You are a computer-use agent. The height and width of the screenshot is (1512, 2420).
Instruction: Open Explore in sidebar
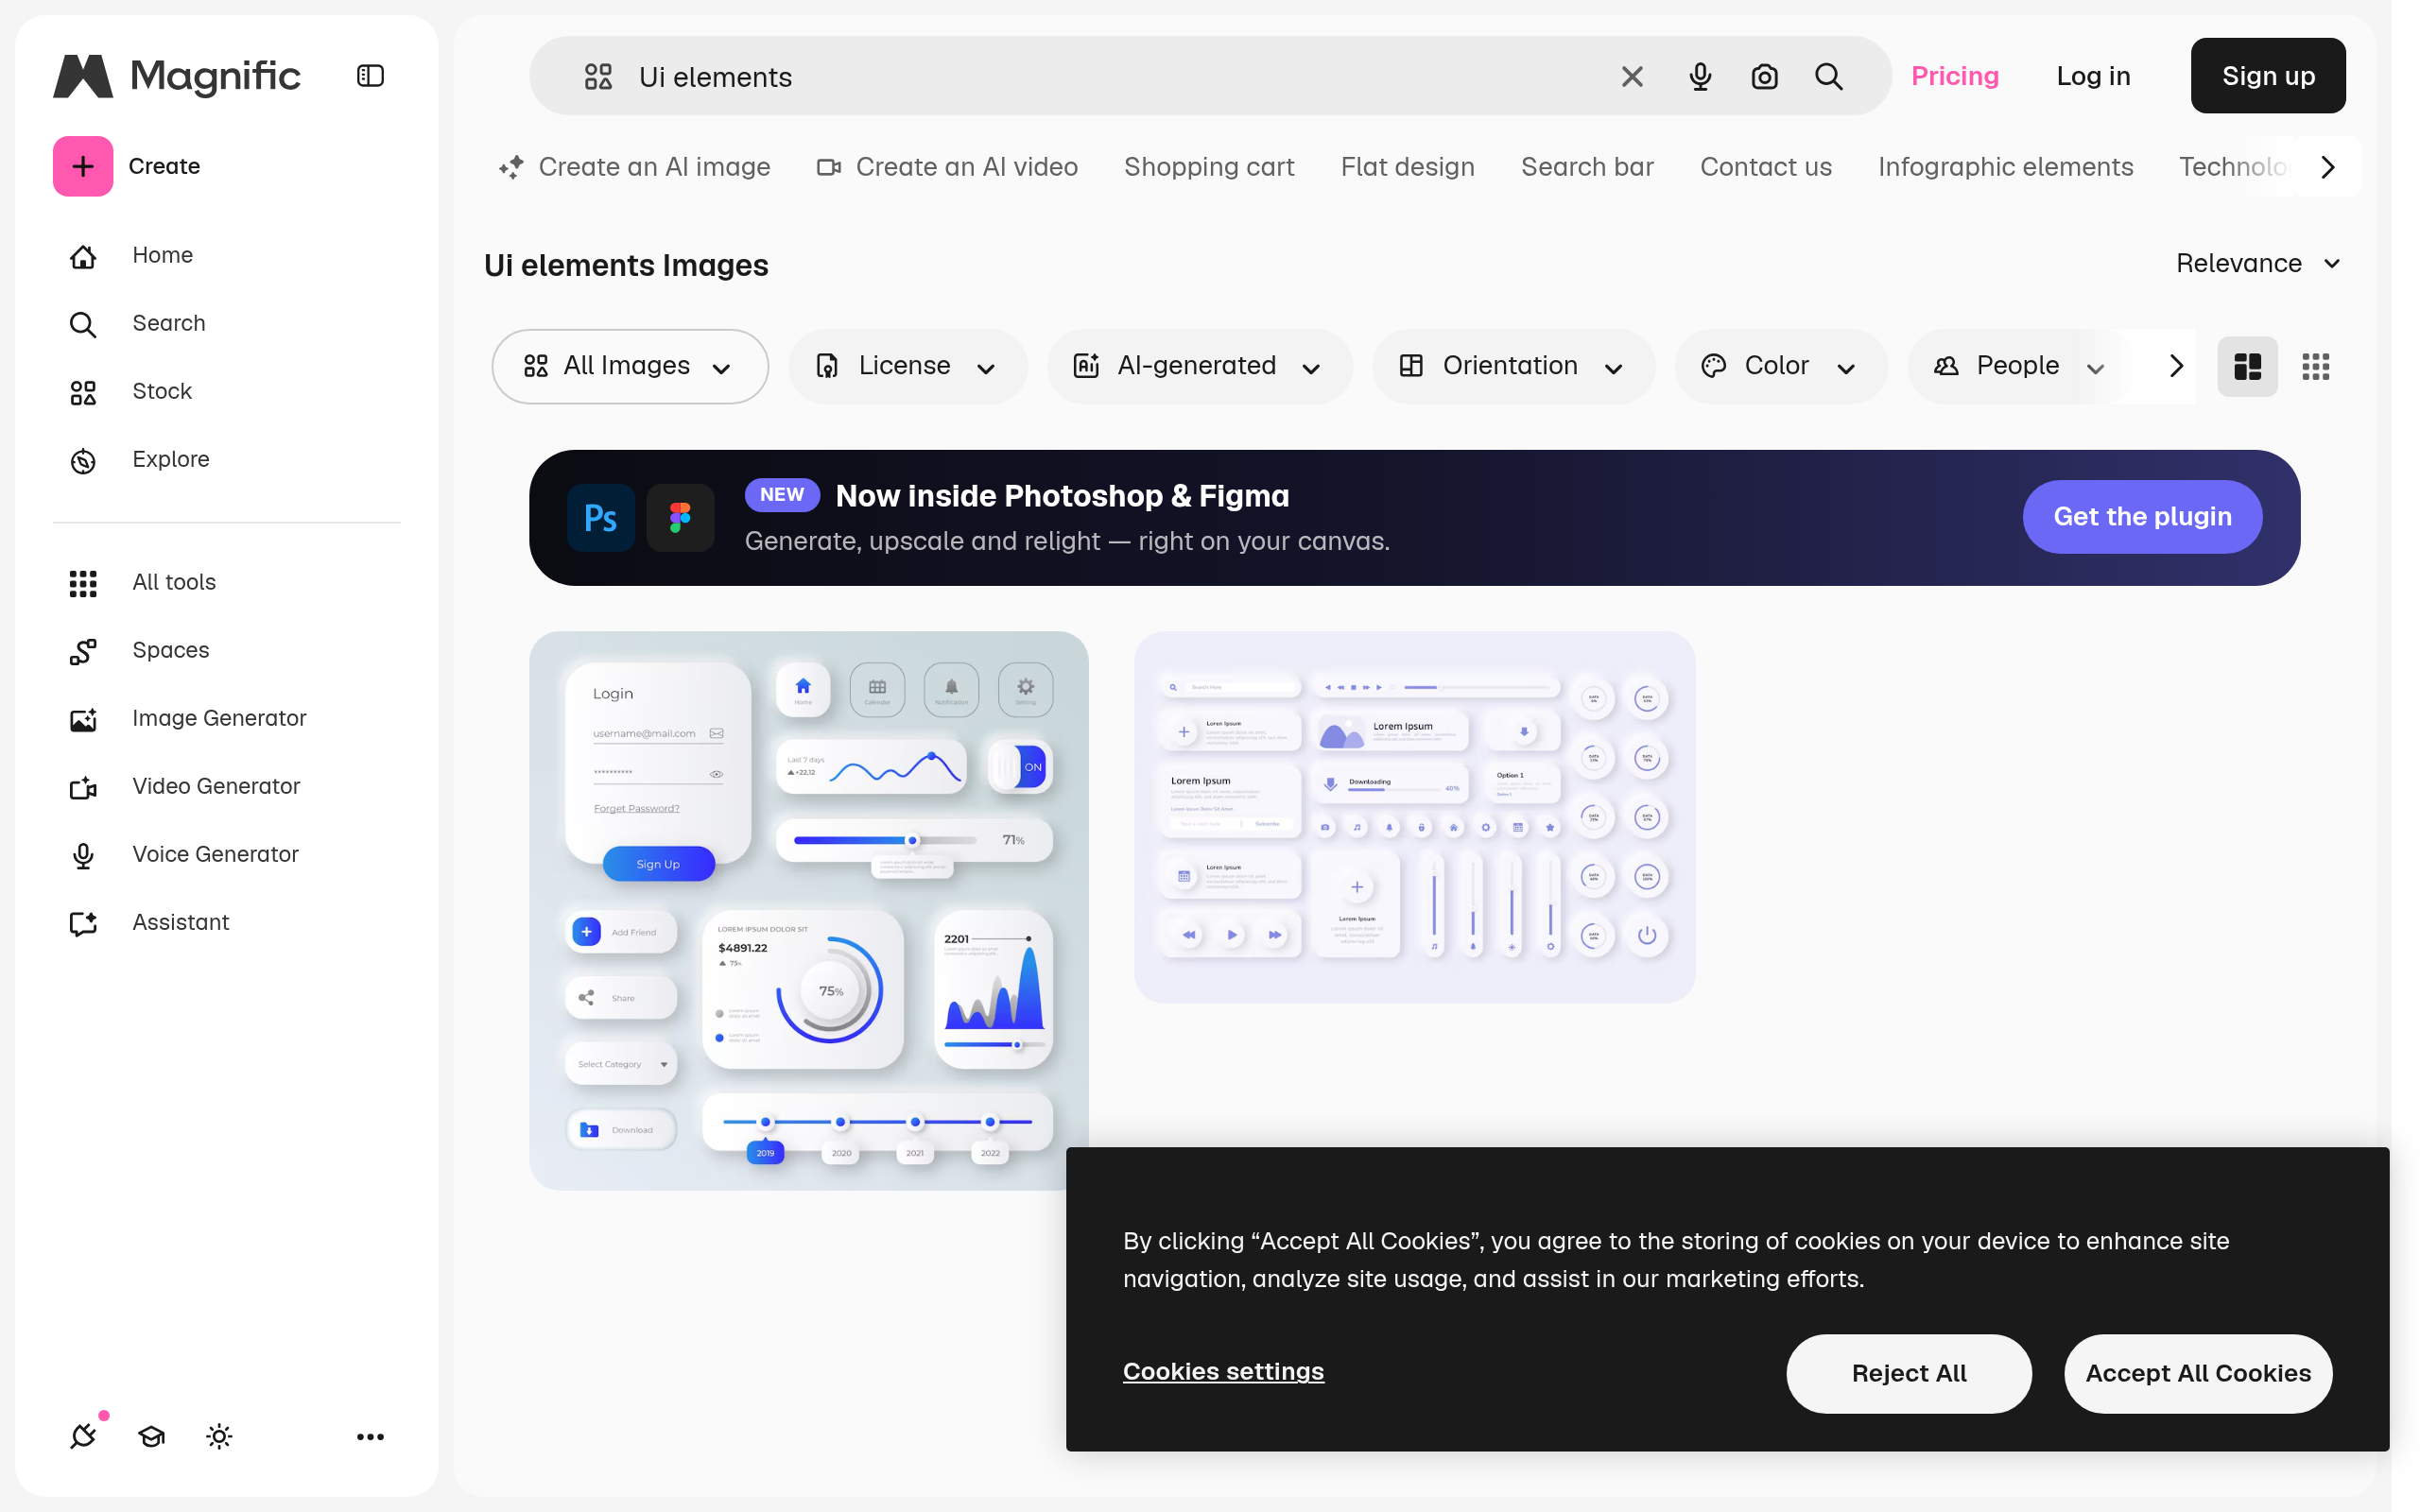[x=139, y=459]
